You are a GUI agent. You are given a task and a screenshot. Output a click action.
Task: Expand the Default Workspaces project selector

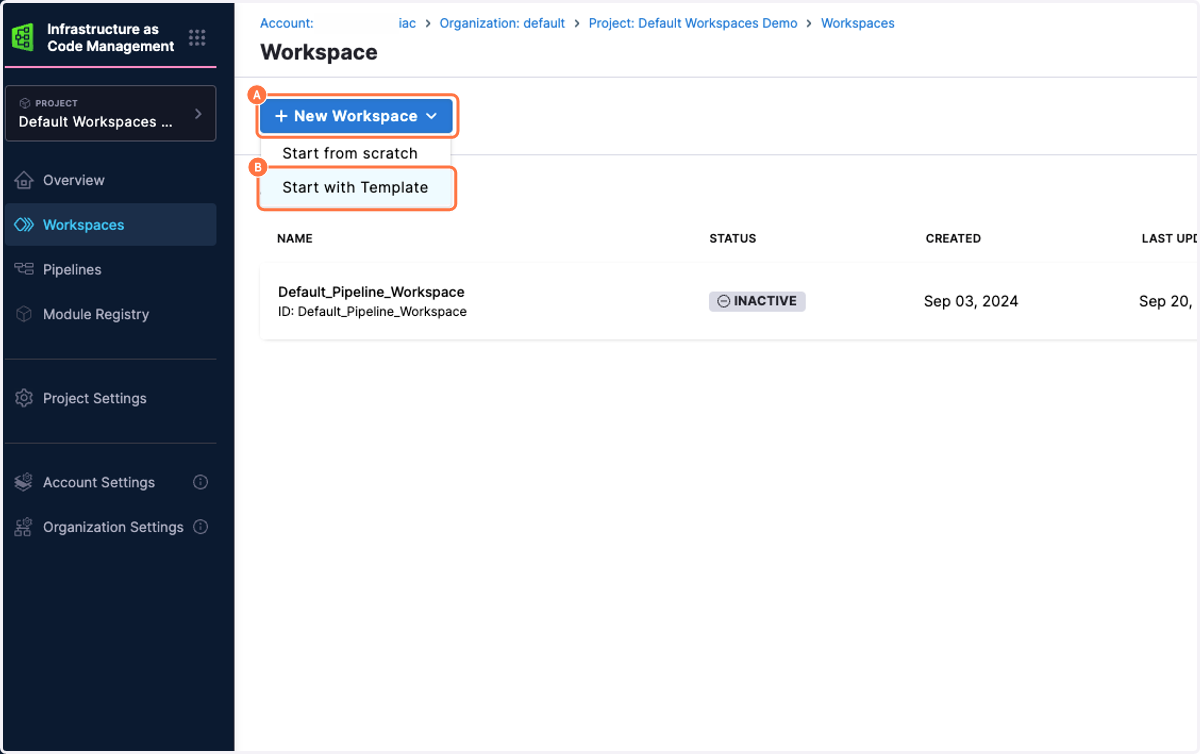click(110, 114)
